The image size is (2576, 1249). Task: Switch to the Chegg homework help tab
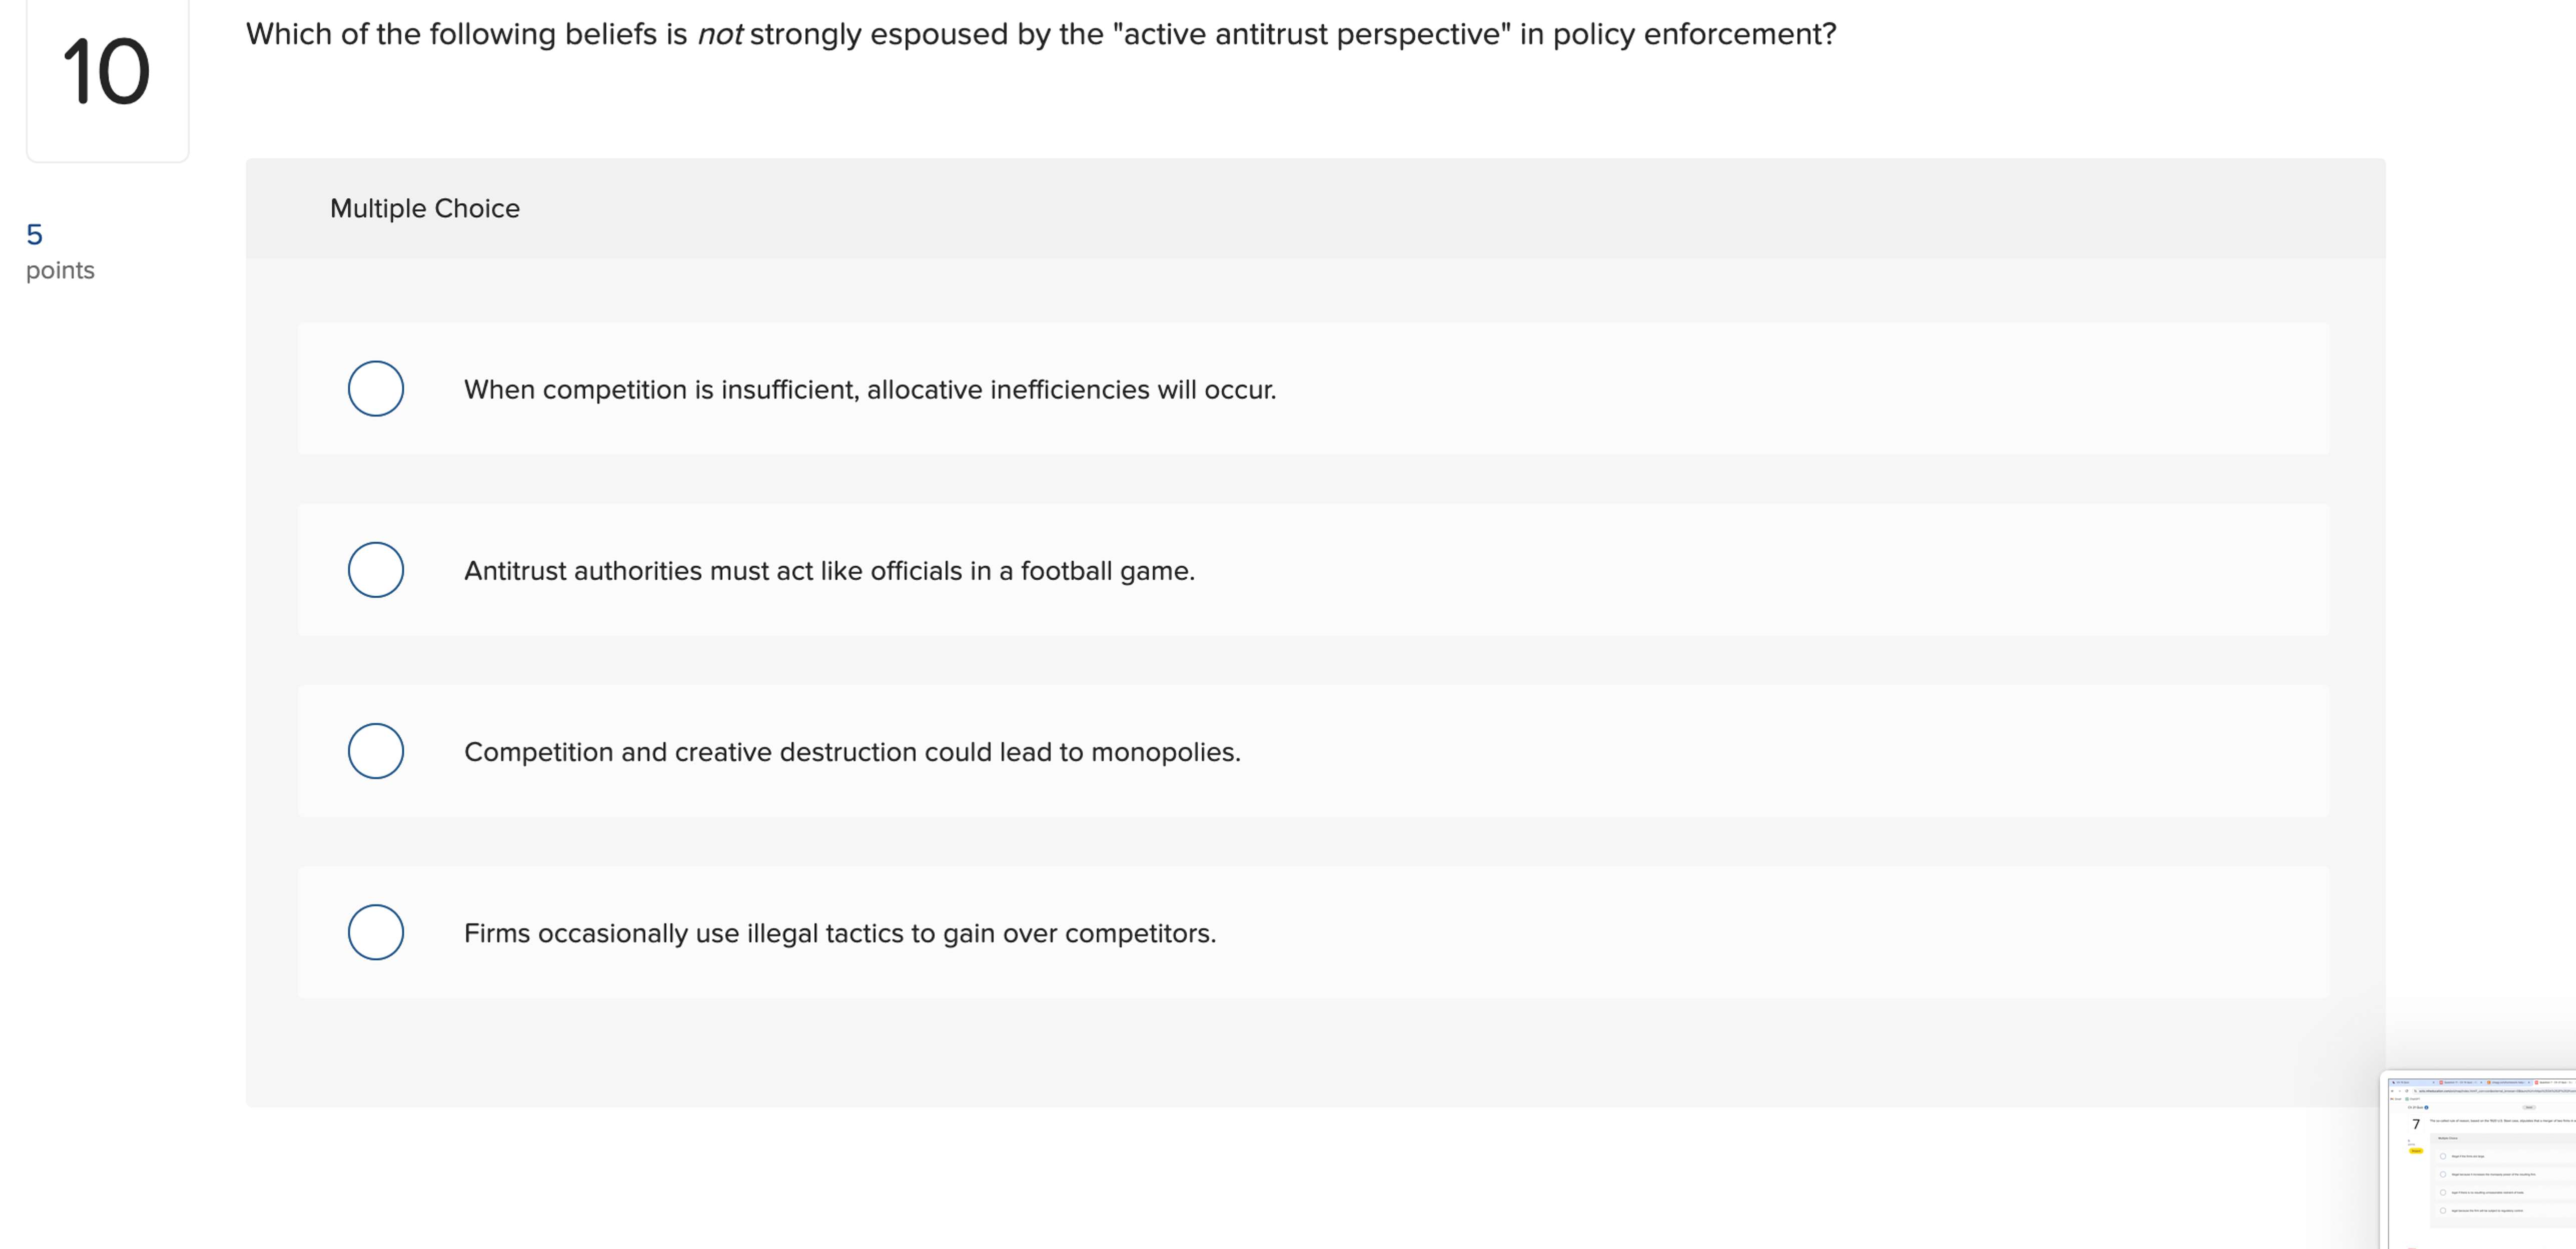coord(2507,1083)
